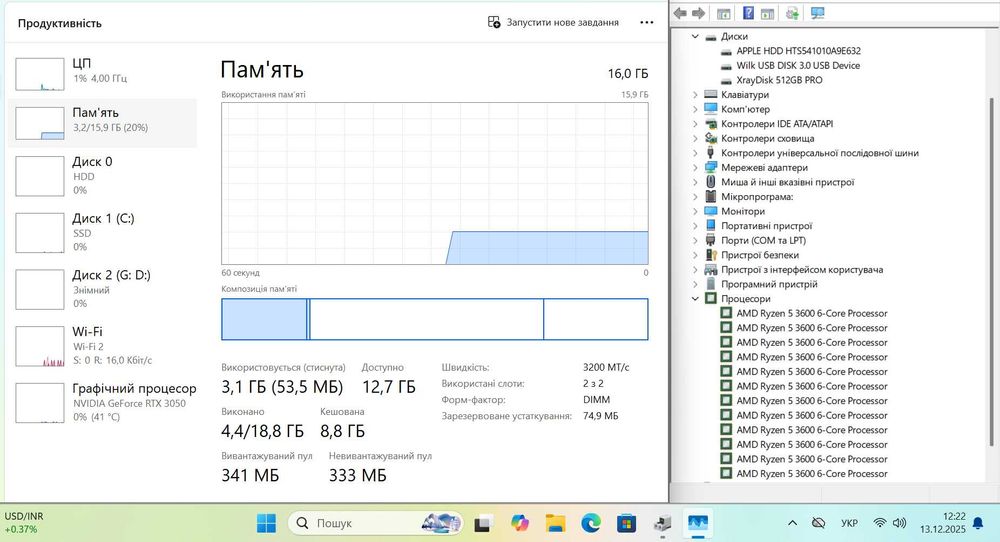Switch УКР keyboard language indicator

pyautogui.click(x=849, y=523)
